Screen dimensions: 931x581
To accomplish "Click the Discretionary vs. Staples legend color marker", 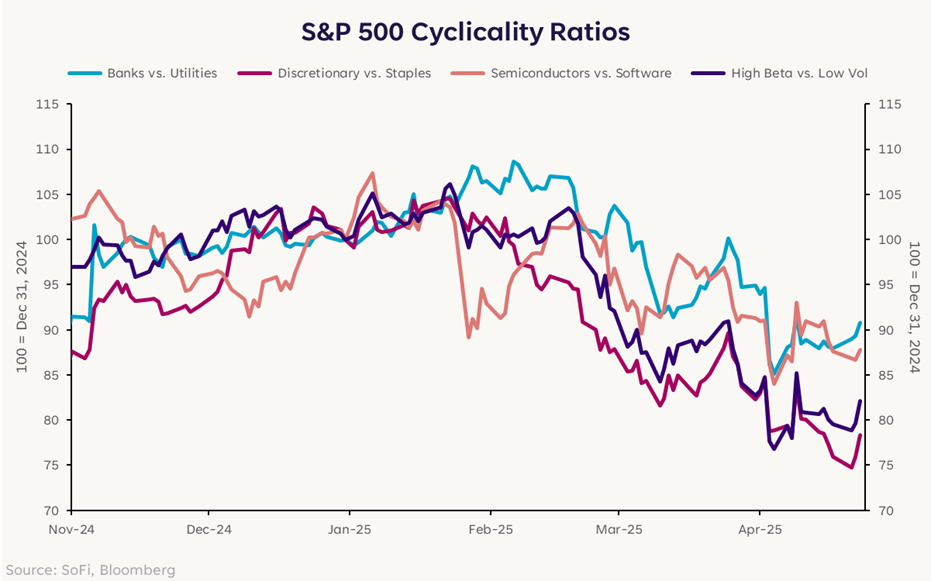I will coord(258,73).
